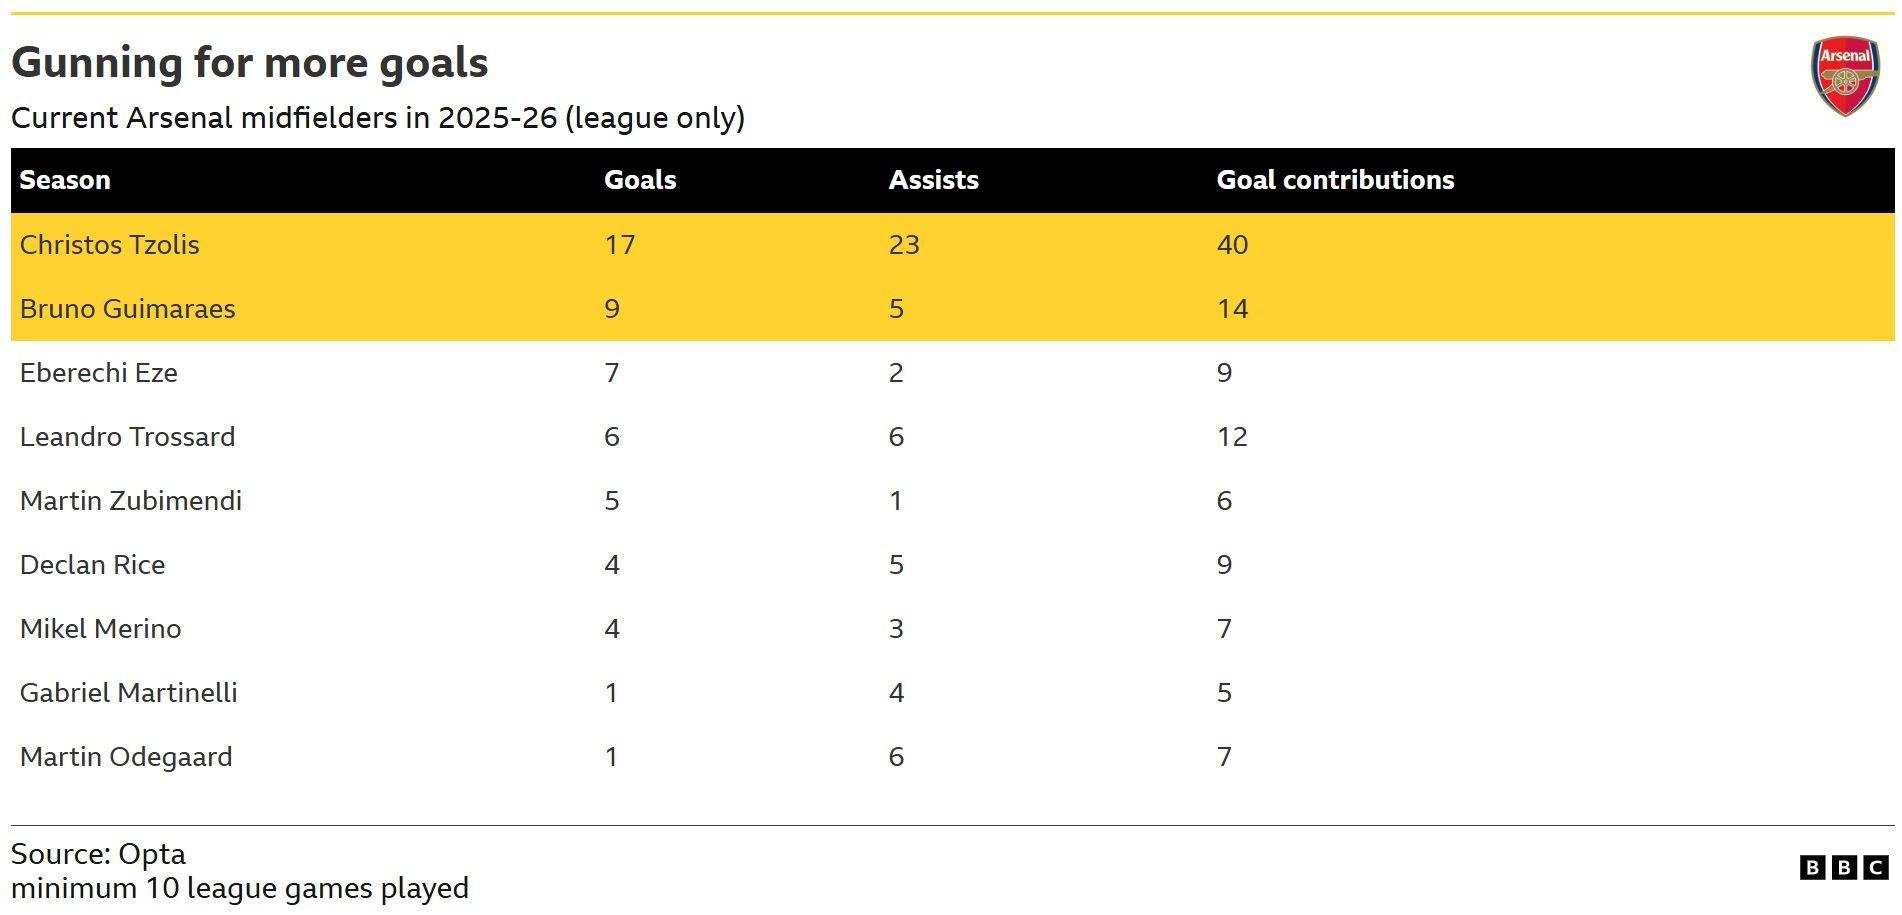Click the Source: Opta credit text
Viewport: 1902px width, 915px height.
(x=98, y=854)
